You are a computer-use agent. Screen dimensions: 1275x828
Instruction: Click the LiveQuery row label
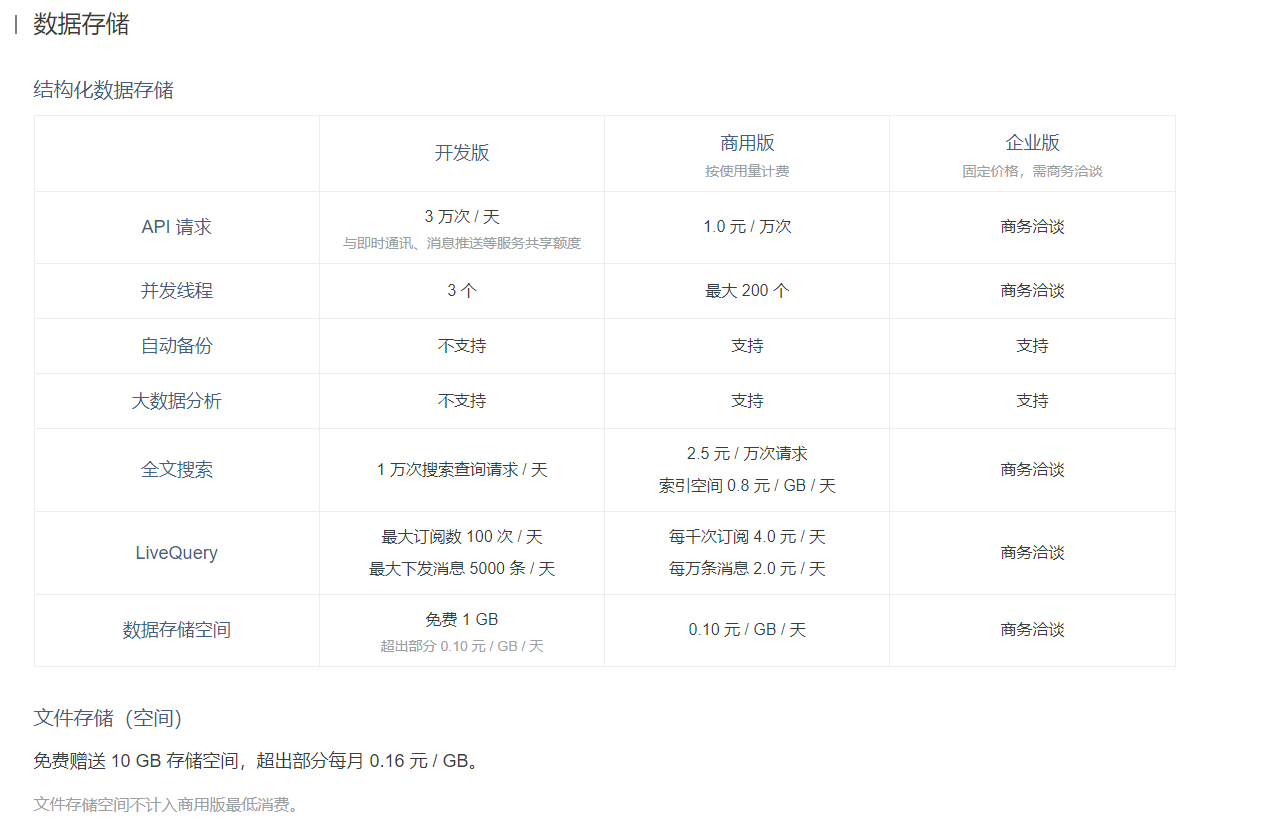tap(176, 552)
